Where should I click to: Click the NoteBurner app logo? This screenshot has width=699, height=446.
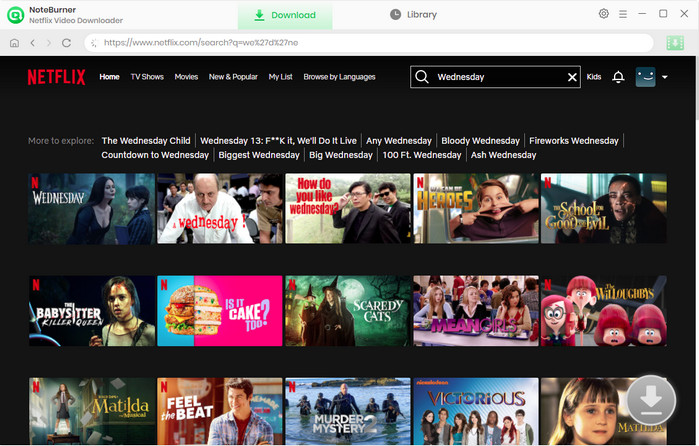click(x=16, y=15)
